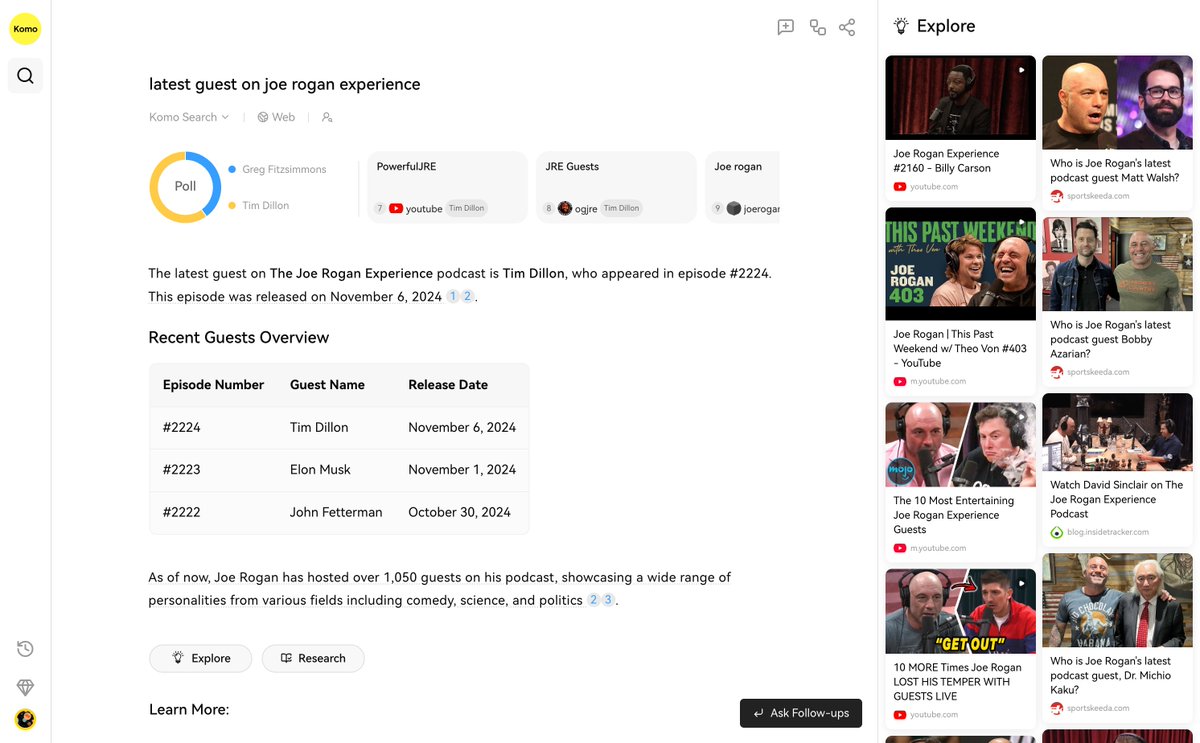Click the #2224 table cell
The width and height of the screenshot is (1200, 743).
[x=182, y=427]
